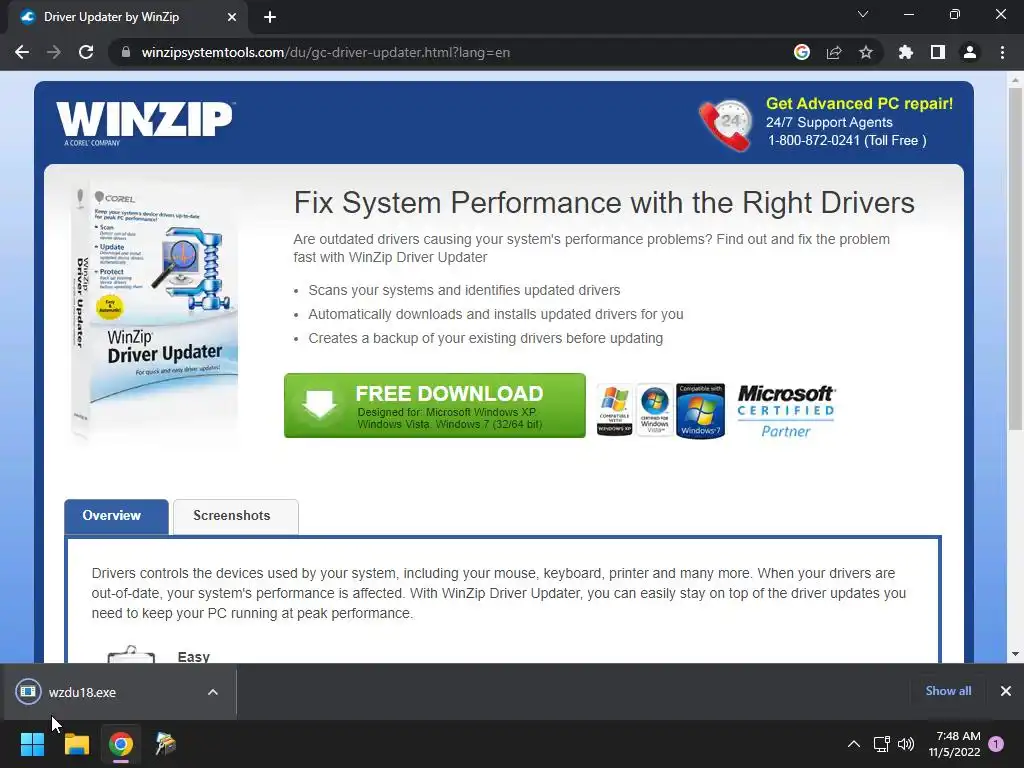The width and height of the screenshot is (1024, 768).
Task: Click the Certified for Windows Vista badge
Action: (x=654, y=410)
